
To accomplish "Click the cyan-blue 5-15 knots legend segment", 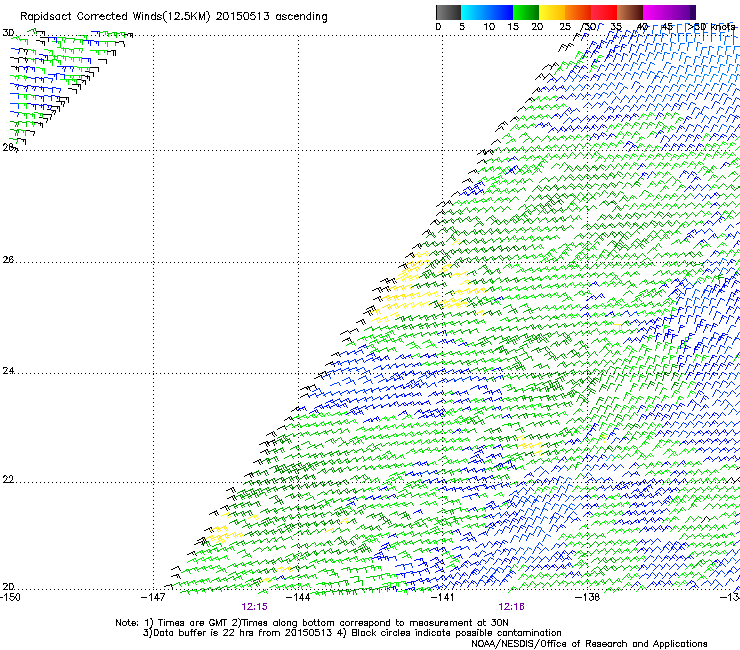I will 487,12.
